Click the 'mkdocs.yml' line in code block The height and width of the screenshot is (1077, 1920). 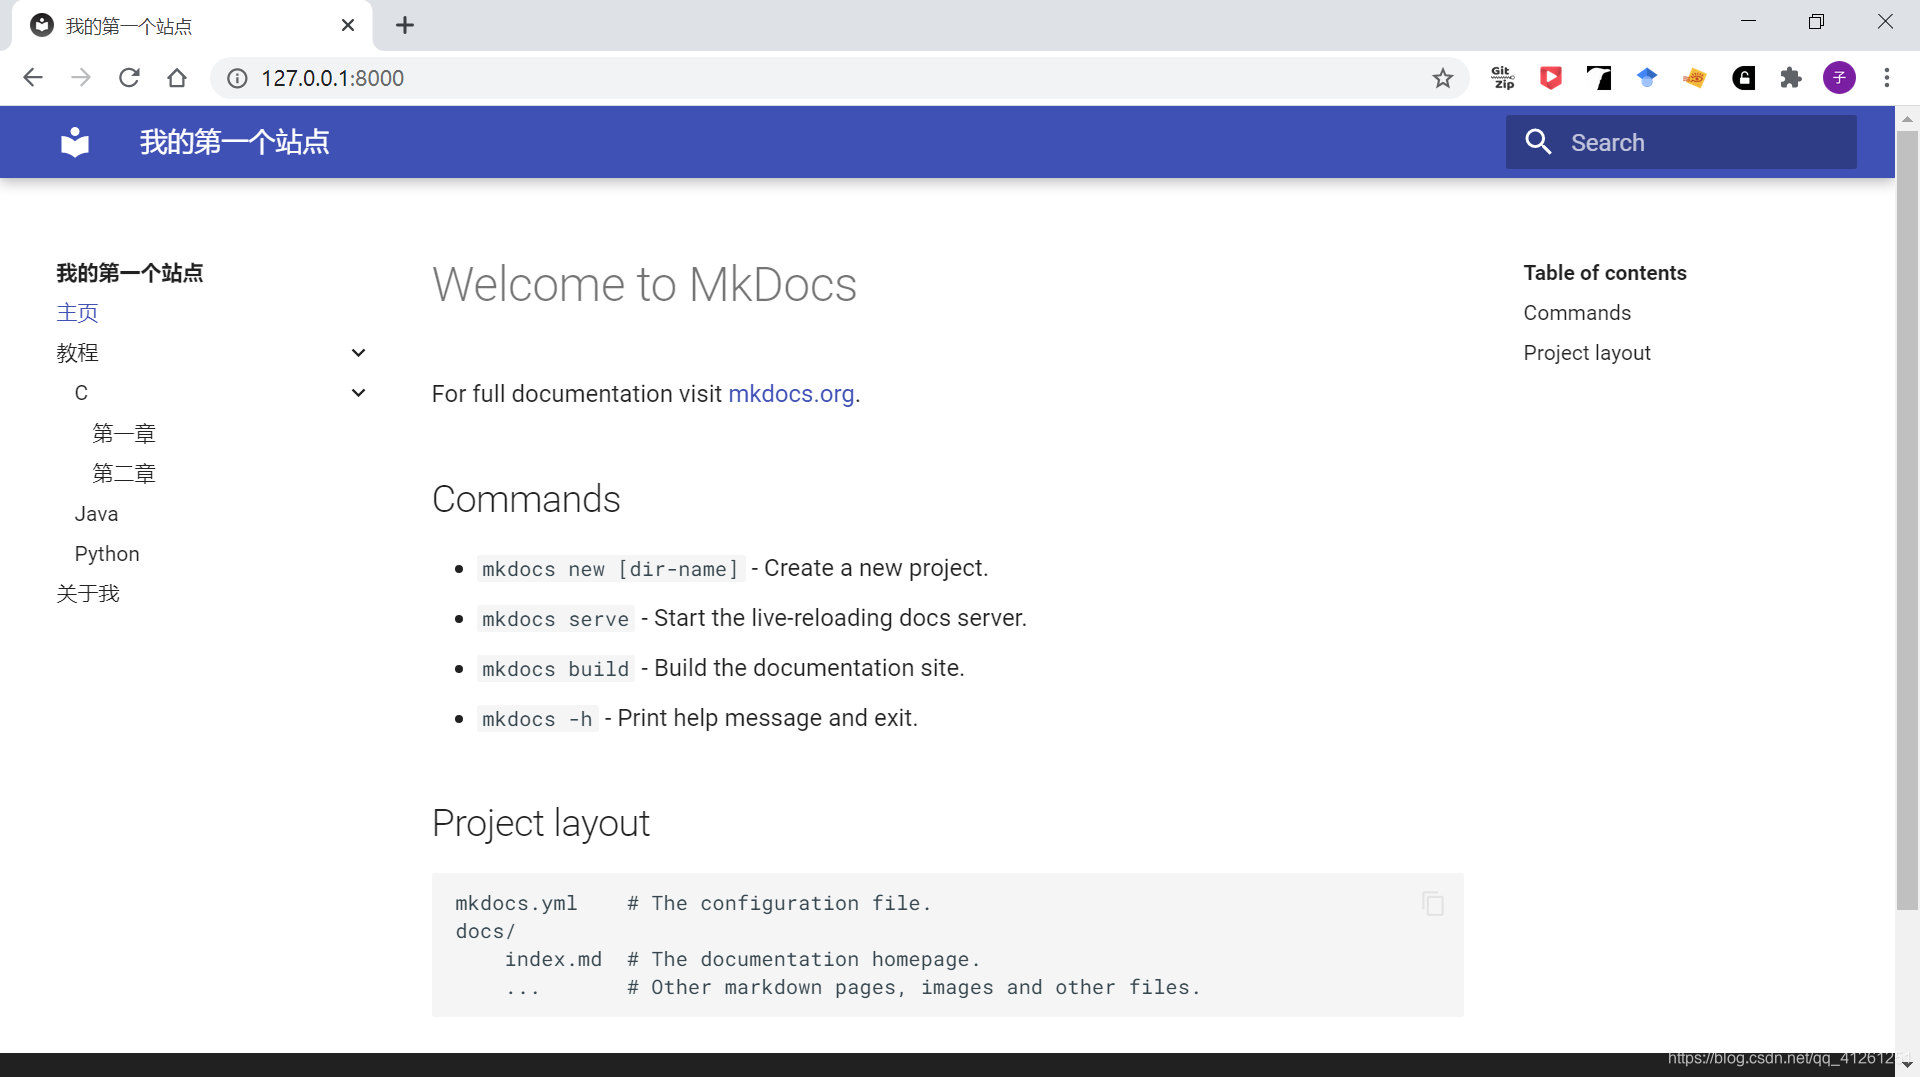(x=693, y=903)
